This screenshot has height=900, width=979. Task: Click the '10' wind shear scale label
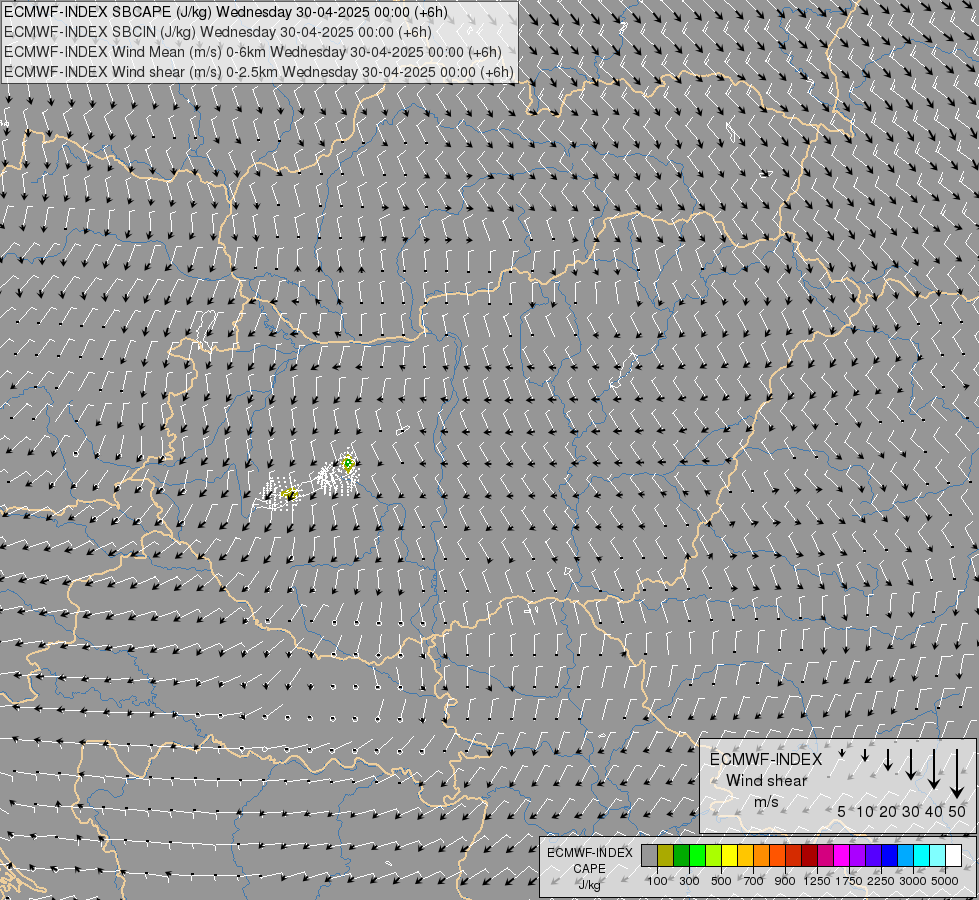click(x=865, y=811)
